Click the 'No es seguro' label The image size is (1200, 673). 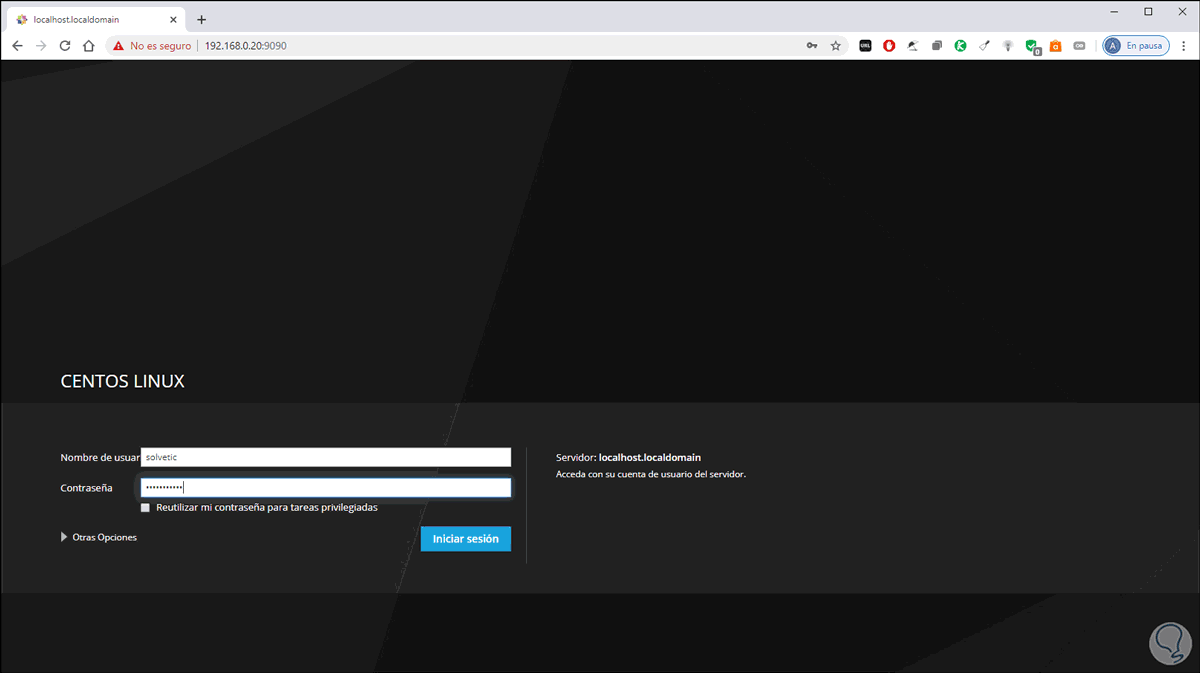click(160, 46)
